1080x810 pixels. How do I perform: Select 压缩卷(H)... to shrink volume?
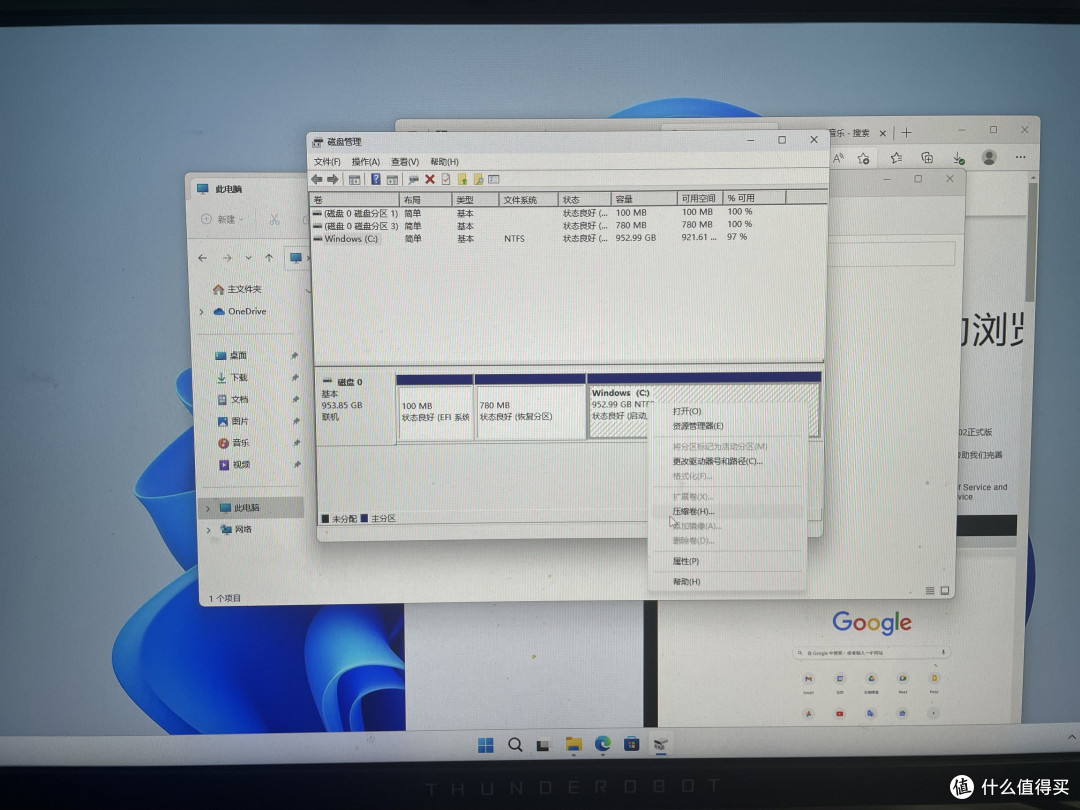(x=693, y=511)
